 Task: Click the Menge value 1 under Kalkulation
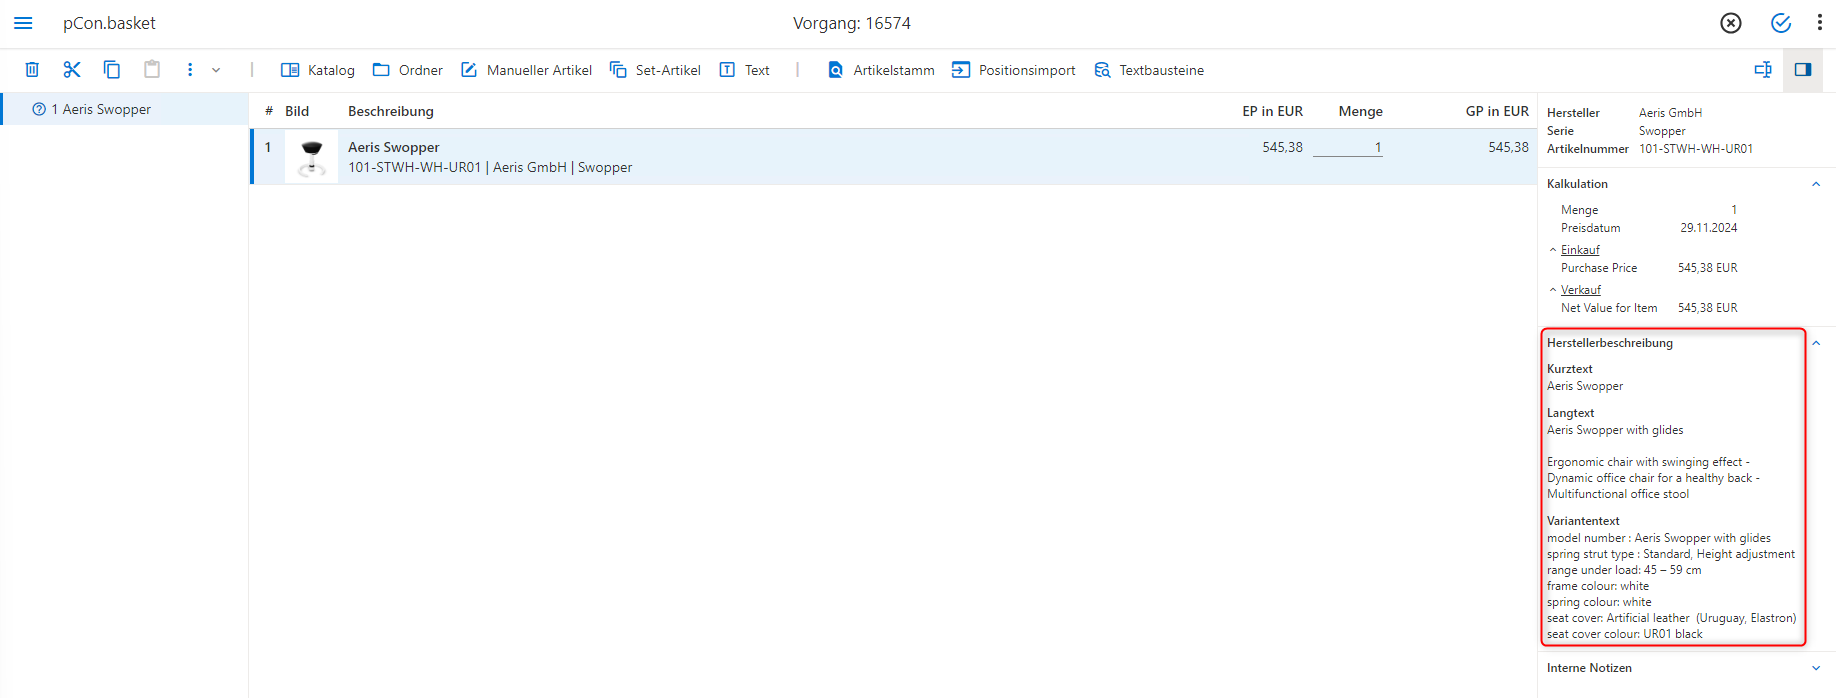pyautogui.click(x=1734, y=210)
